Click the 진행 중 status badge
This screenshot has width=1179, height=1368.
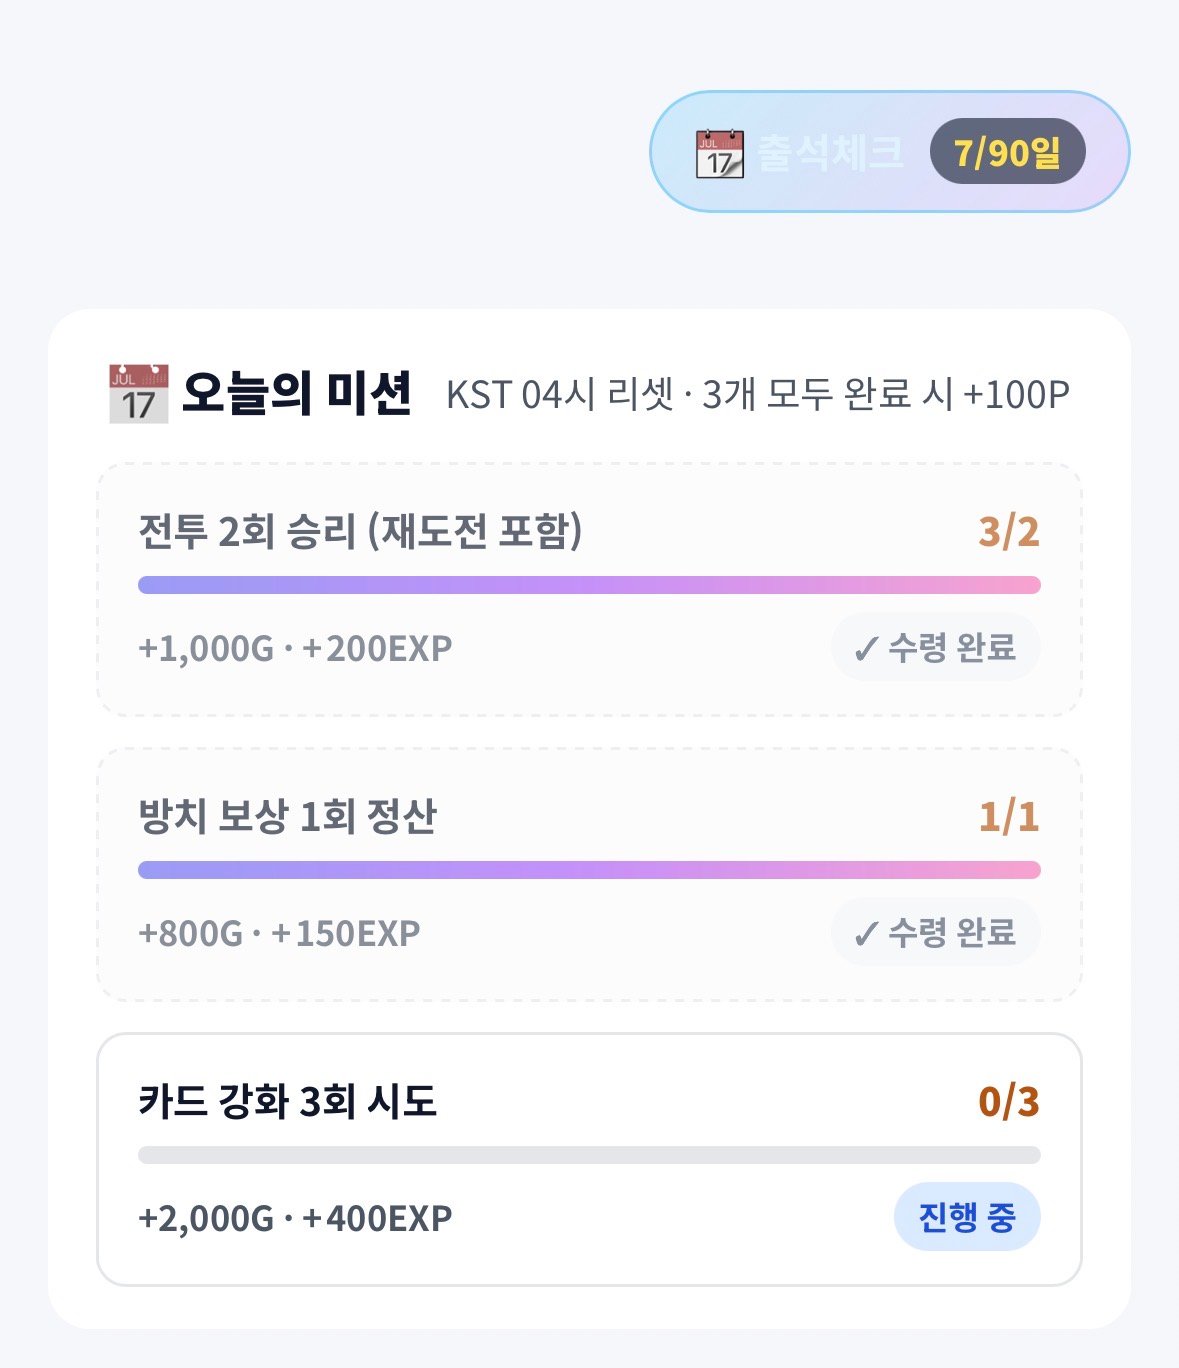tap(967, 1217)
